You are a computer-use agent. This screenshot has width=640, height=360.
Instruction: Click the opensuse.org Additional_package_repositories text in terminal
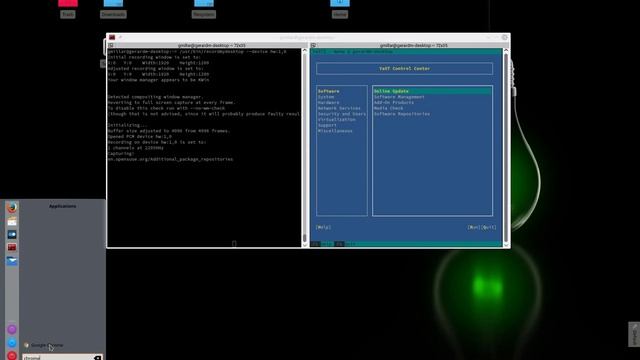pos(170,159)
